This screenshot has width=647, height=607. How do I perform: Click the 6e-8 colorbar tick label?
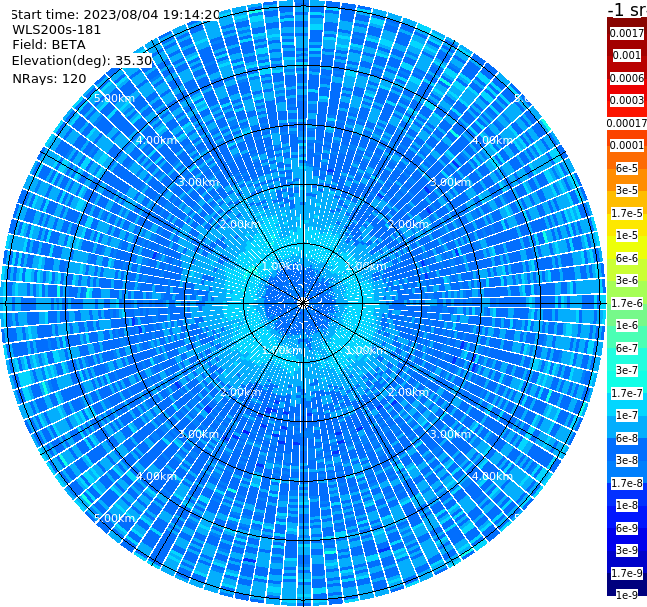[x=627, y=438]
